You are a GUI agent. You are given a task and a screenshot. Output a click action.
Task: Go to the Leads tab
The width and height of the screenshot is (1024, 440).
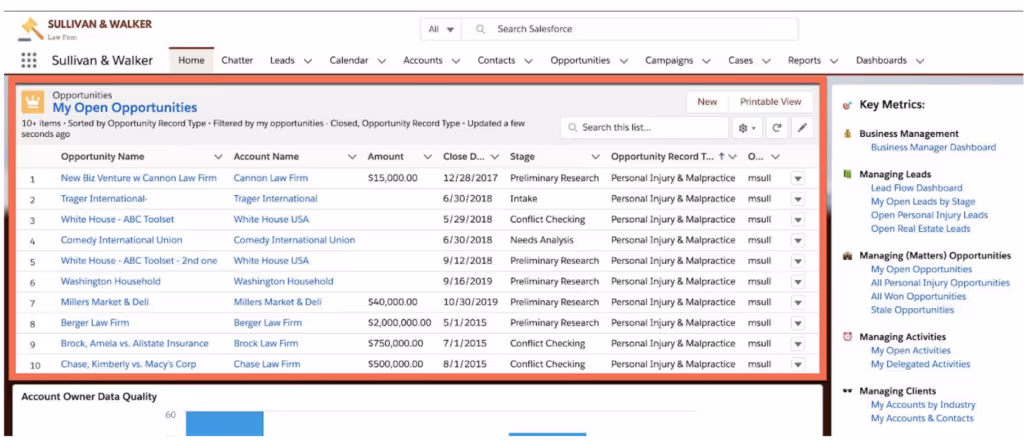pyautogui.click(x=282, y=60)
